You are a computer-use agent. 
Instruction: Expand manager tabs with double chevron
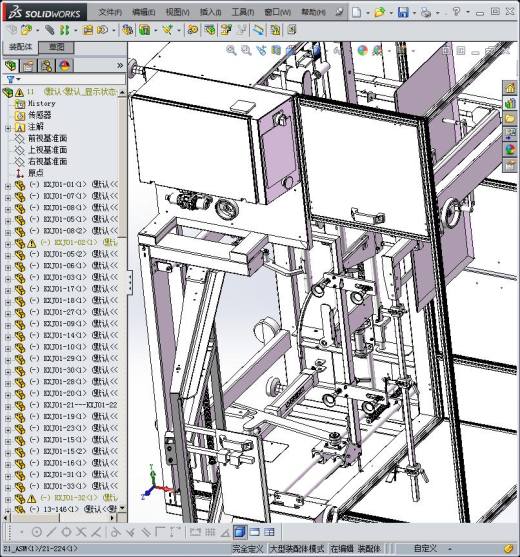click(120, 65)
